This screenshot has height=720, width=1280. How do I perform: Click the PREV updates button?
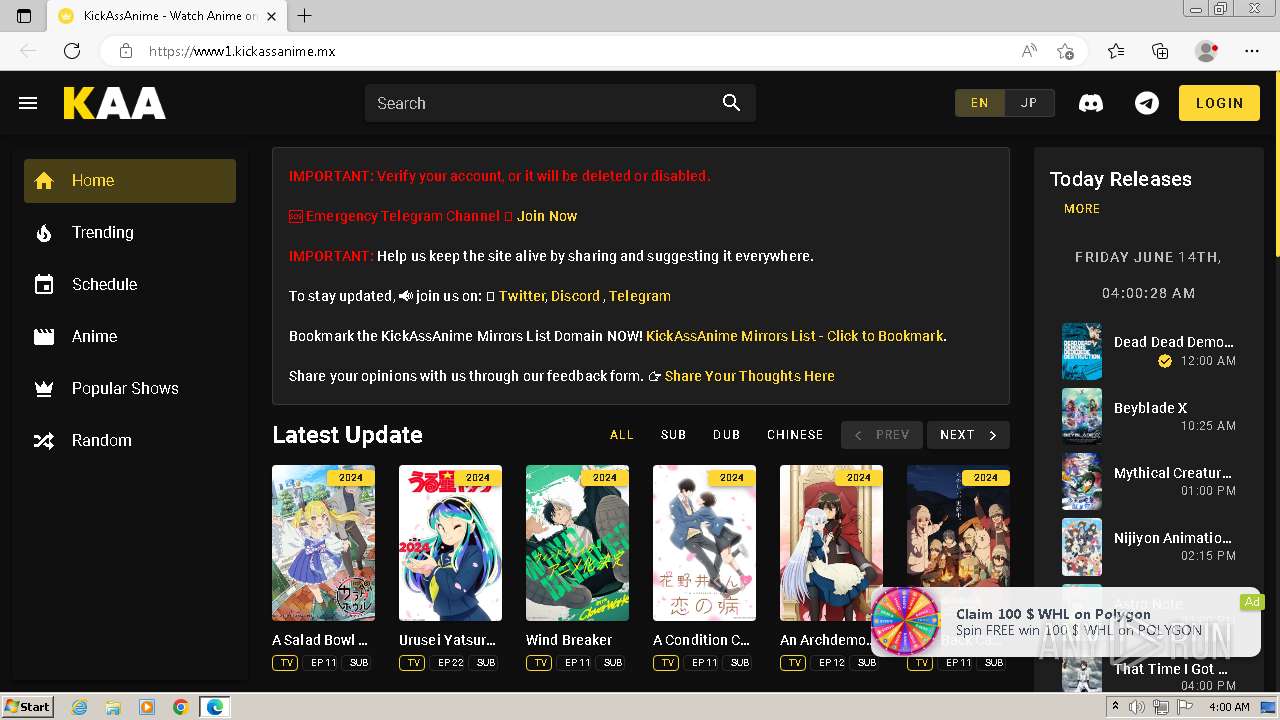(881, 435)
